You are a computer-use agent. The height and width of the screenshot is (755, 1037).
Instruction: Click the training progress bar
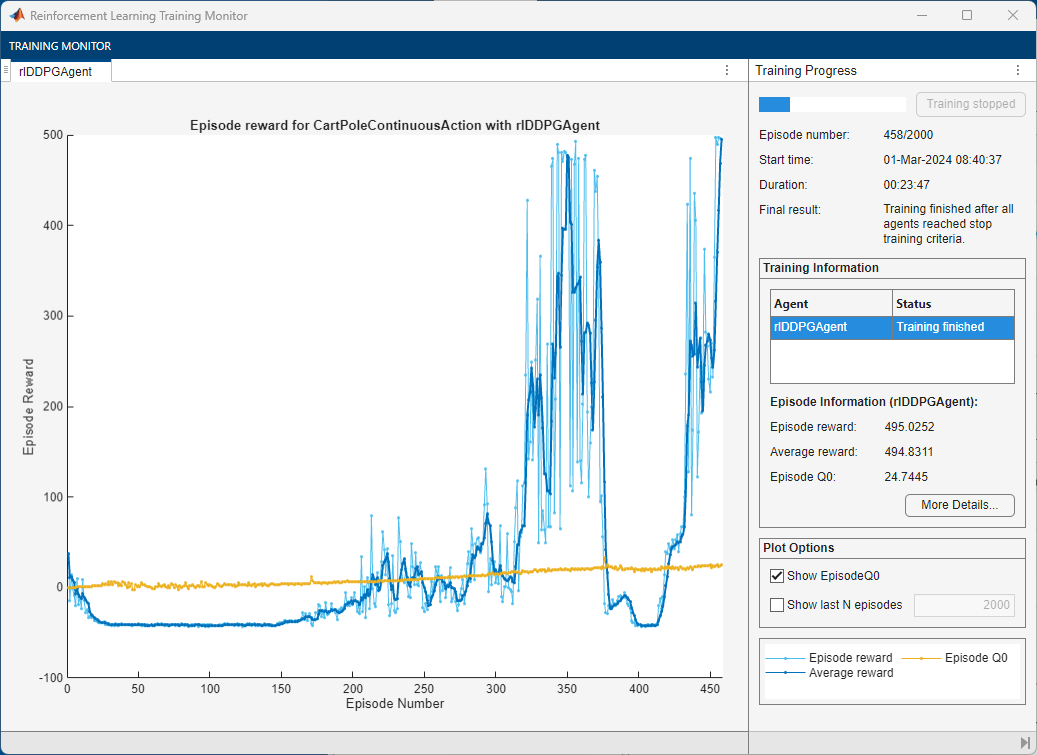click(832, 104)
